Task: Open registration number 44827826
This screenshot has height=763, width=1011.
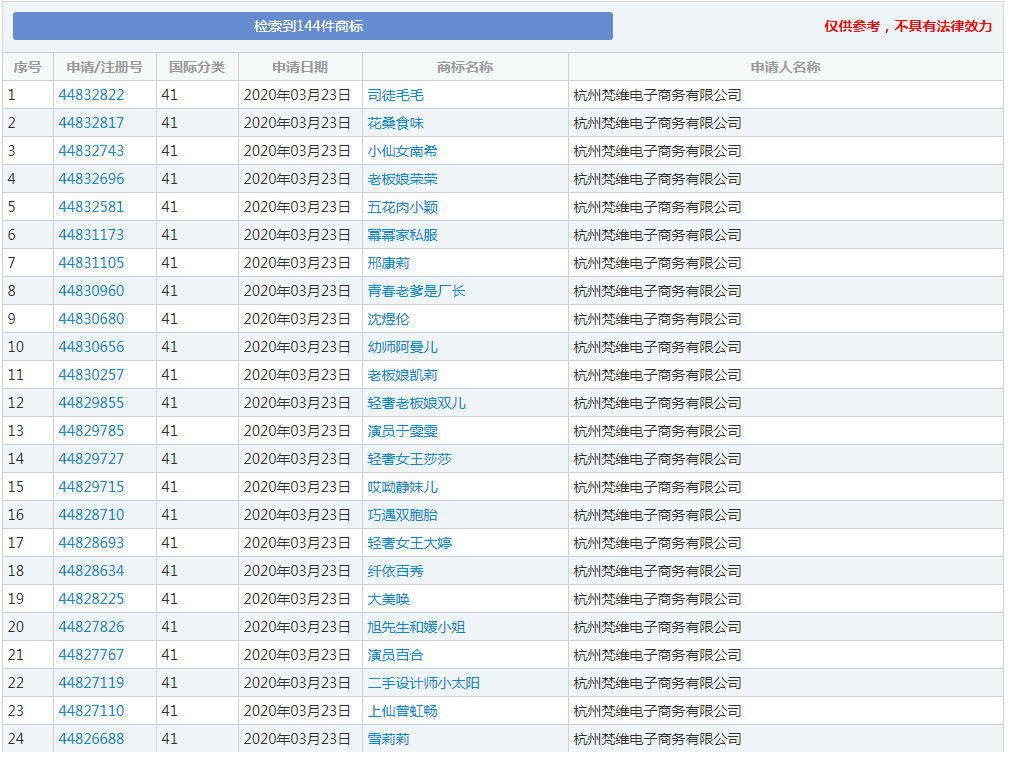Action: click(91, 627)
